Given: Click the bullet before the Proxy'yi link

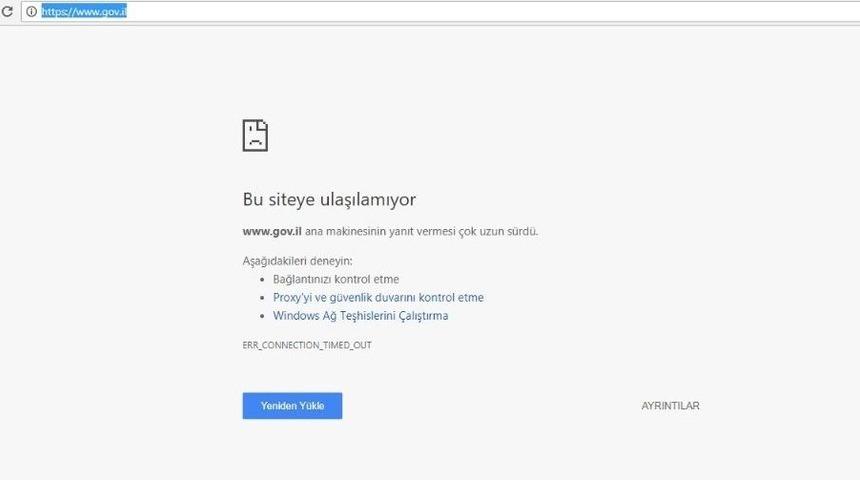Looking at the screenshot, I should pyautogui.click(x=262, y=298).
